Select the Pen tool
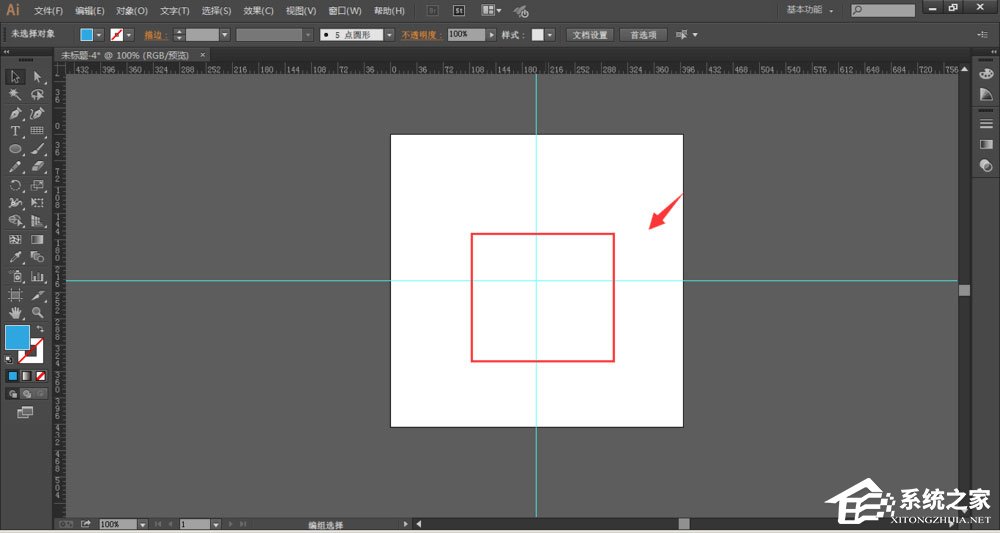The height and width of the screenshot is (533, 1000). tap(16, 113)
